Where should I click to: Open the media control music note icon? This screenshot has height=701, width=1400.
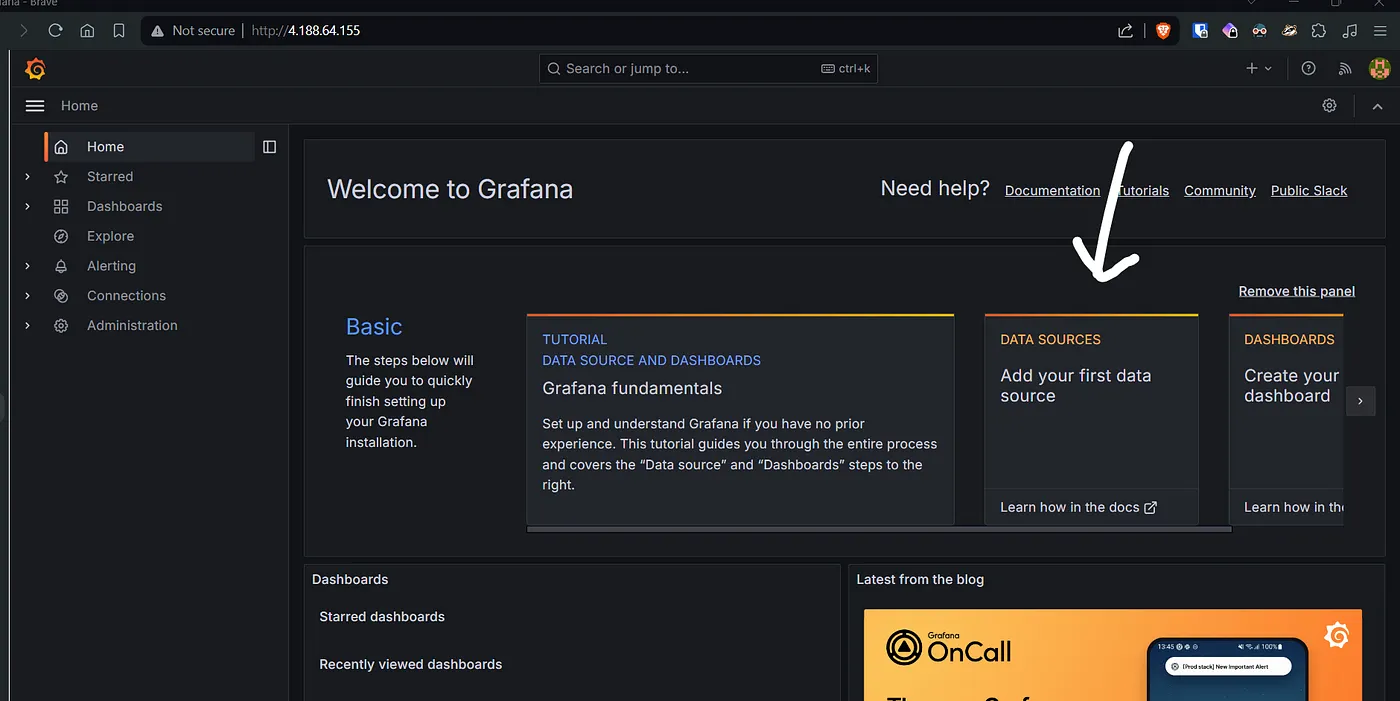1350,31
